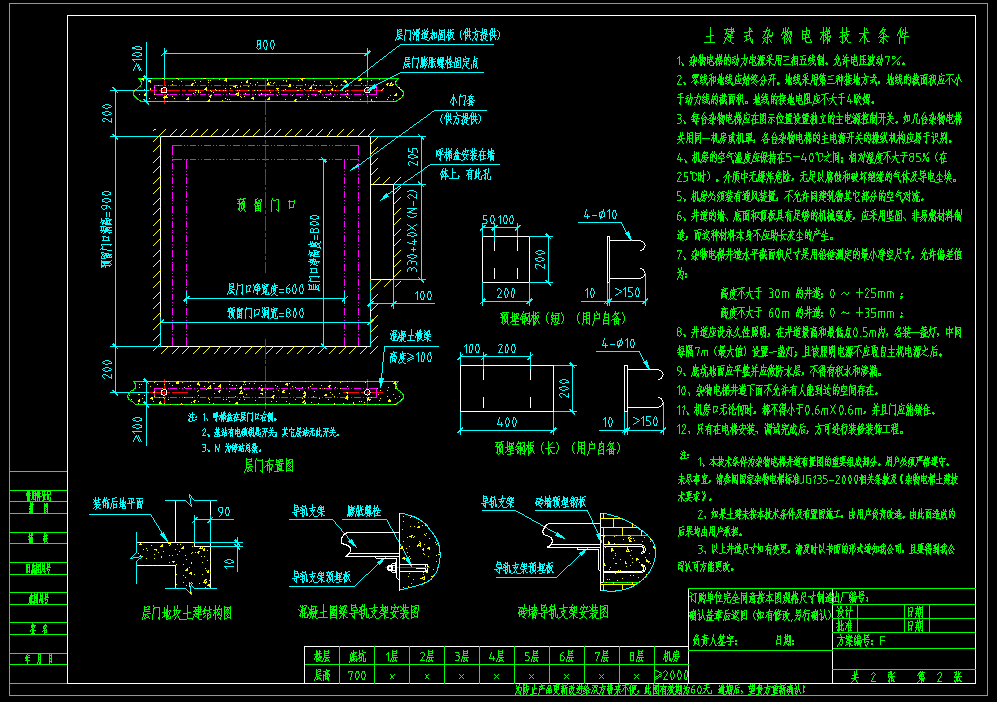Select the 800 dimension above the door rail

click(x=265, y=45)
